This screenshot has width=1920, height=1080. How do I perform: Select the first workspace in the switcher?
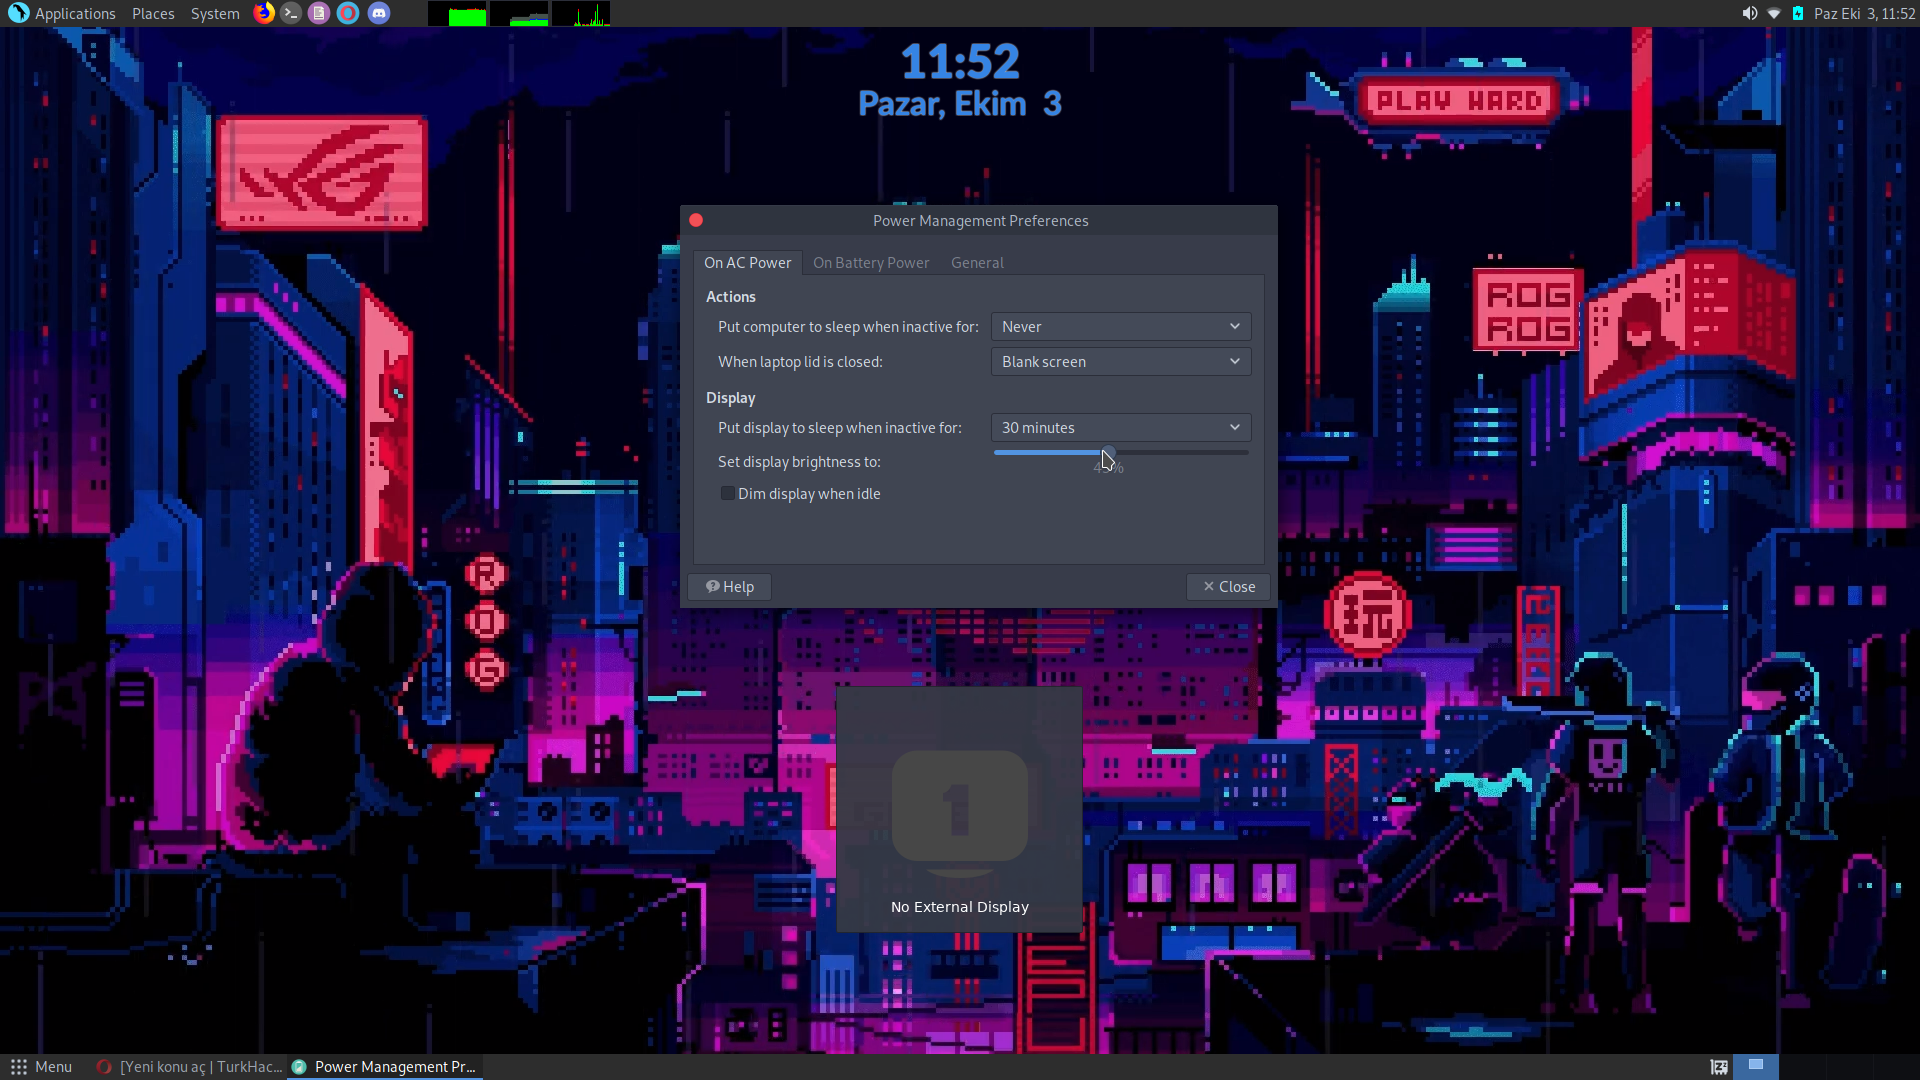click(1756, 1066)
